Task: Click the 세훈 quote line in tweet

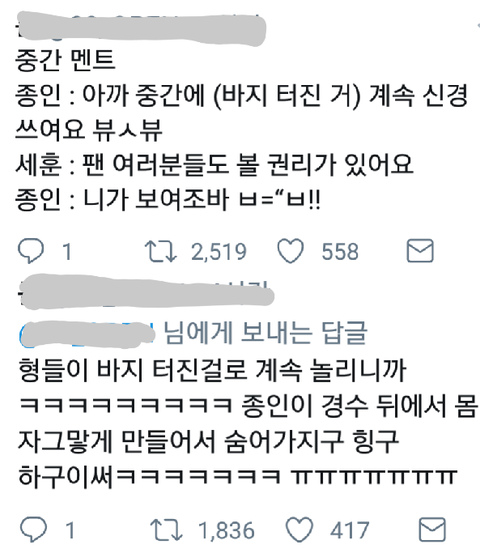Action: 214,165
